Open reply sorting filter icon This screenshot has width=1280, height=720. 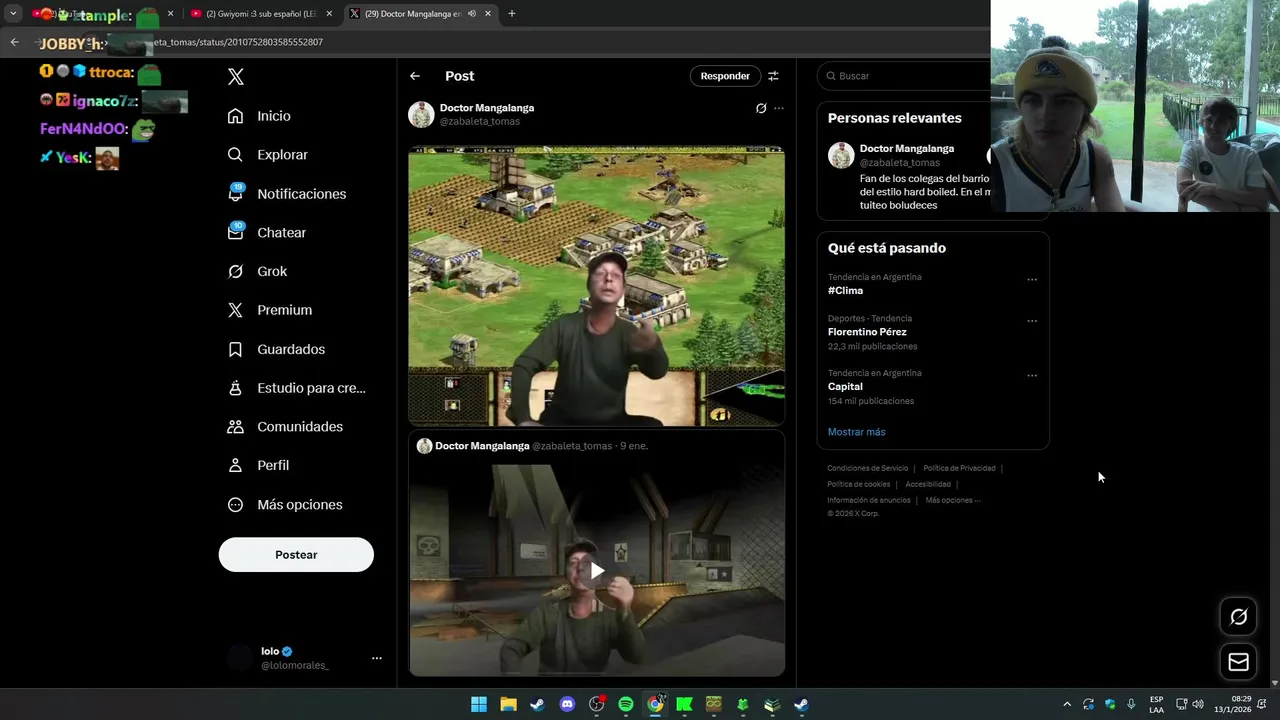773,76
